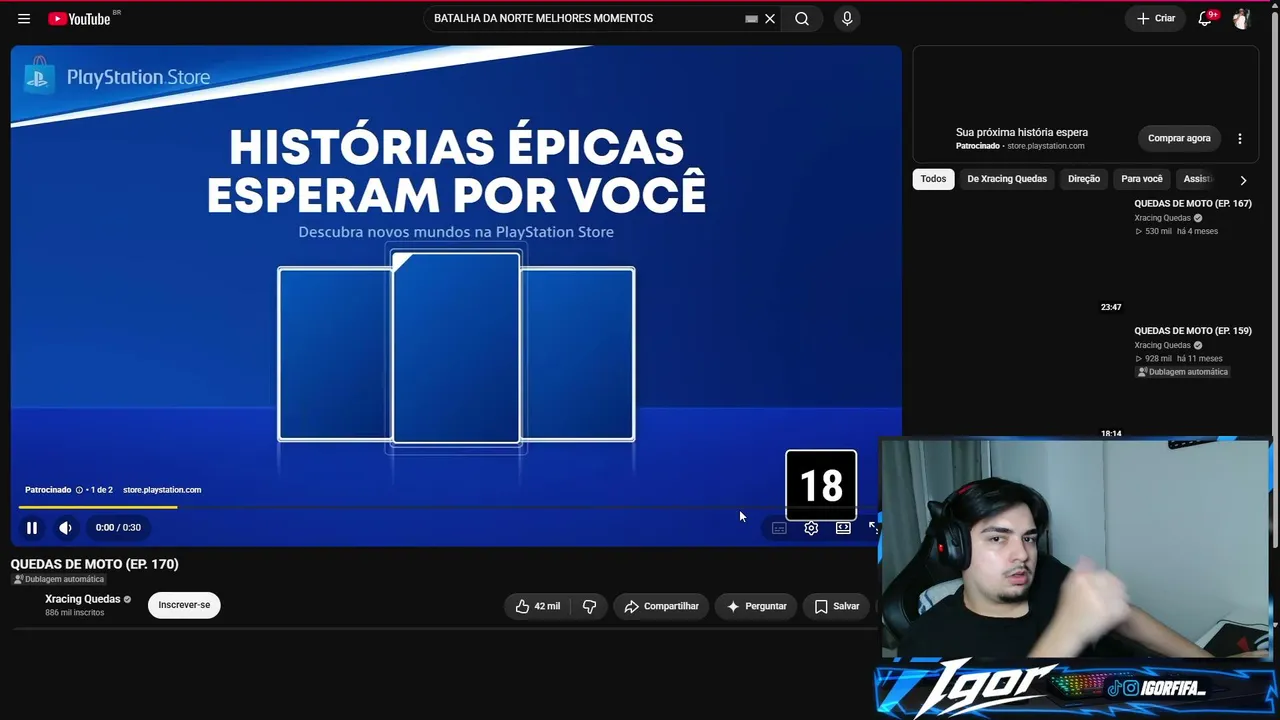1280x720 pixels.
Task: Save the video with Salvar
Action: tap(837, 606)
